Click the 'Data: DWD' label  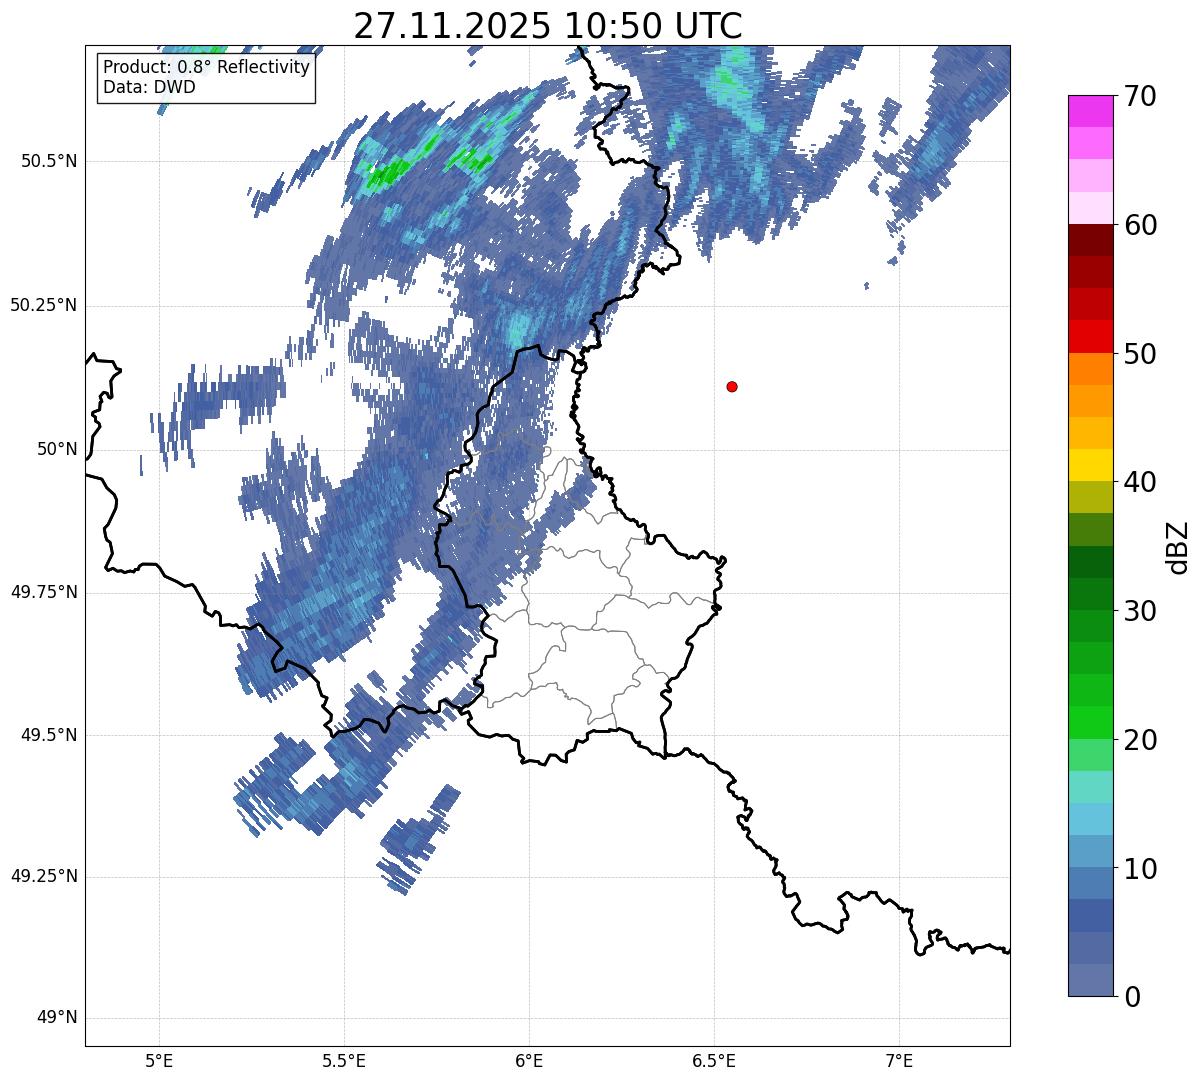click(149, 87)
